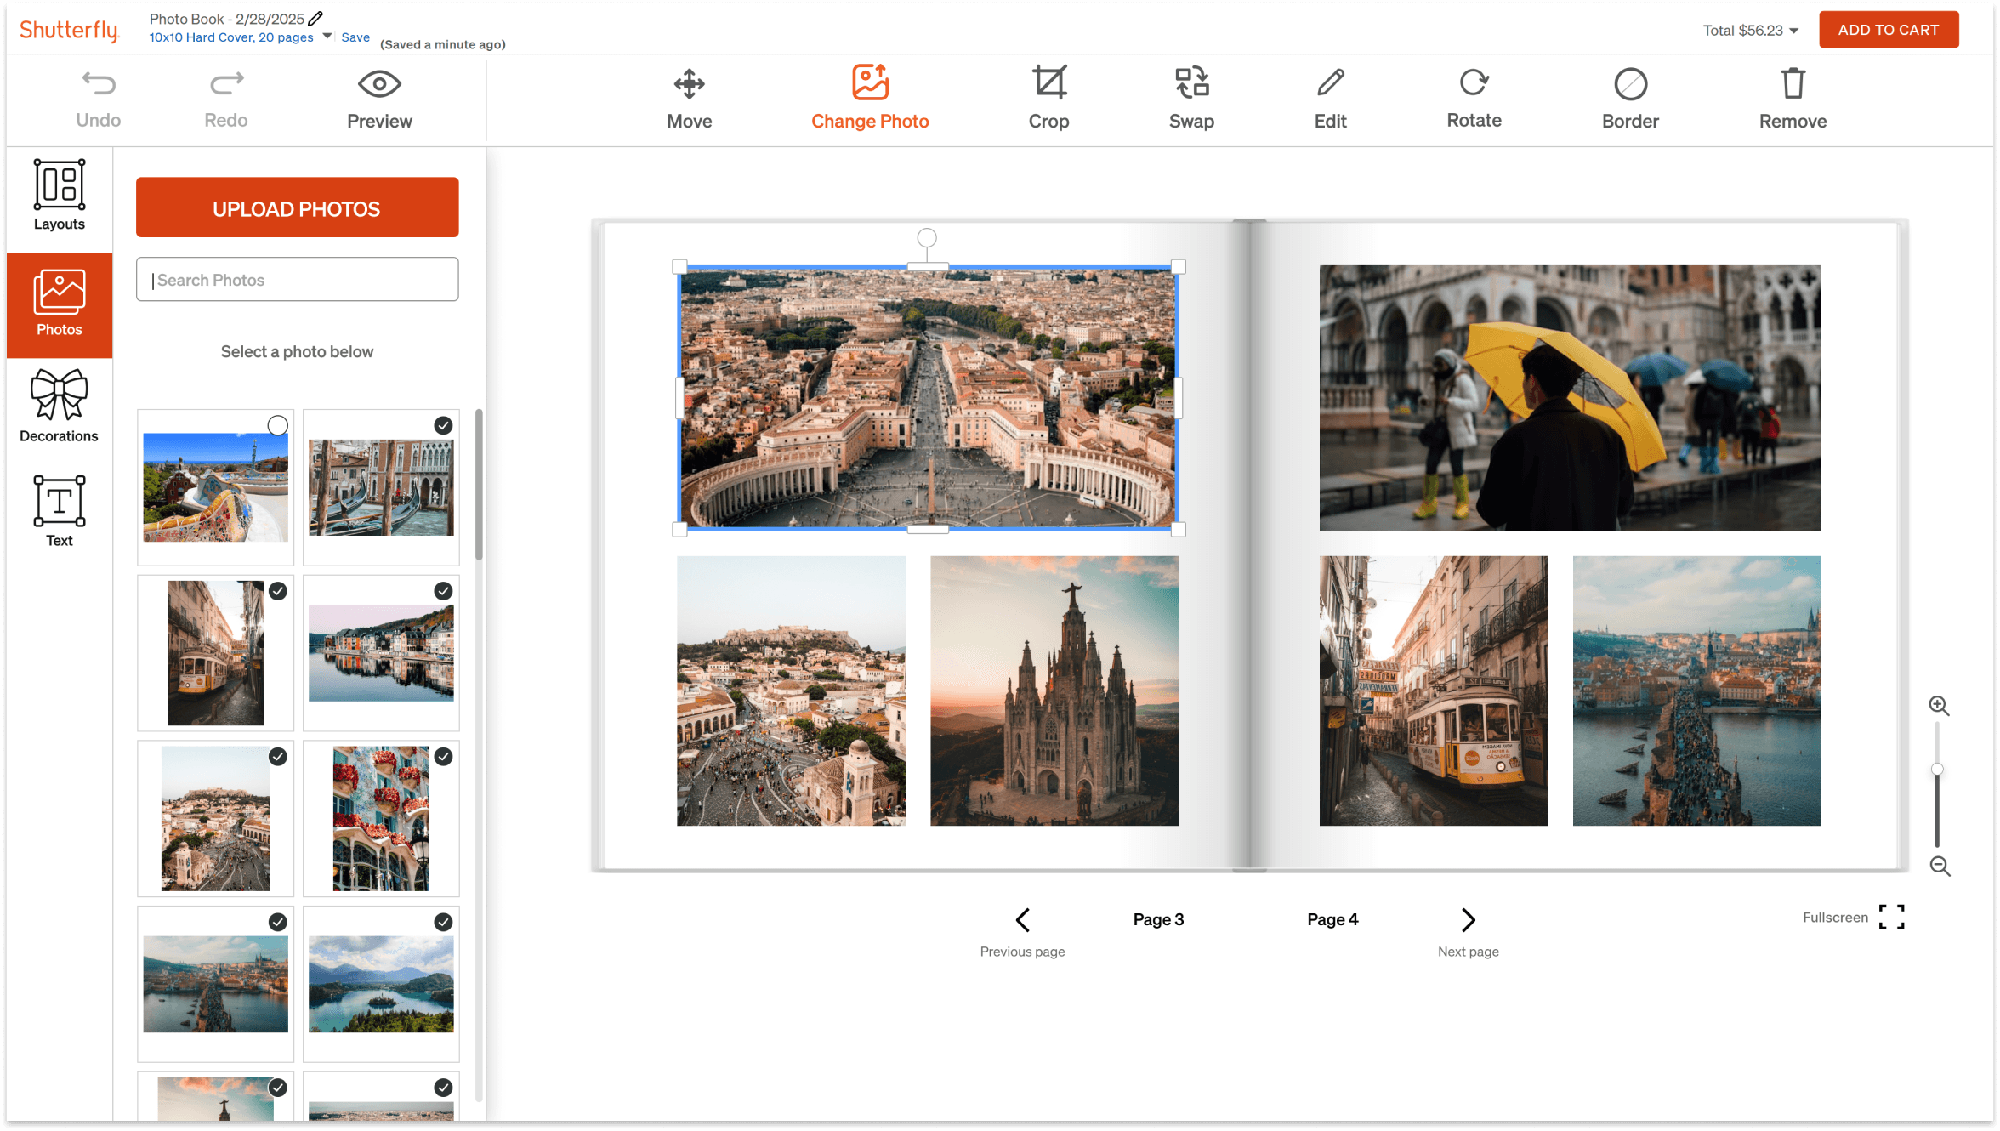Switch to the Photos panel

click(x=59, y=304)
